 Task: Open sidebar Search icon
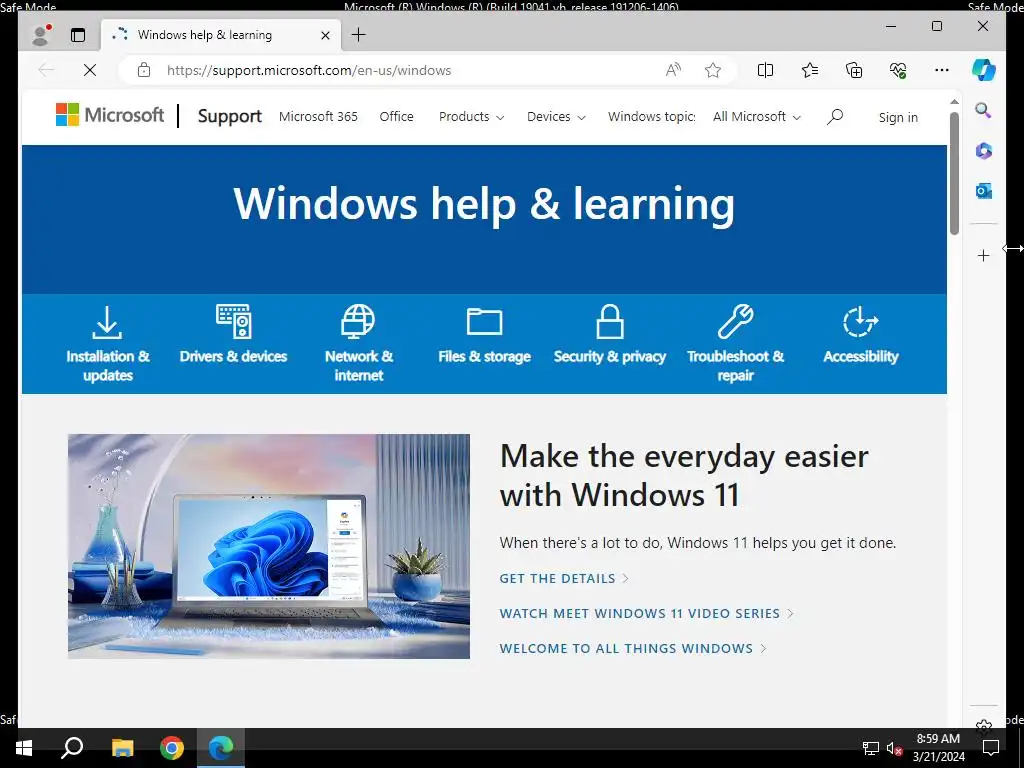tap(984, 110)
